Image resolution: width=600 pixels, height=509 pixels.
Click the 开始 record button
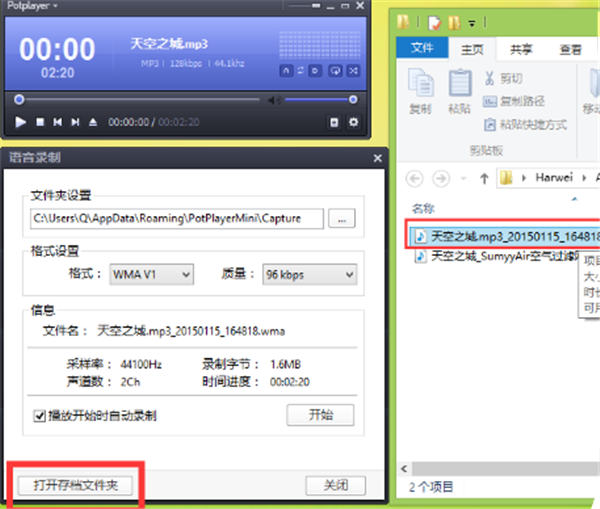pyautogui.click(x=320, y=414)
